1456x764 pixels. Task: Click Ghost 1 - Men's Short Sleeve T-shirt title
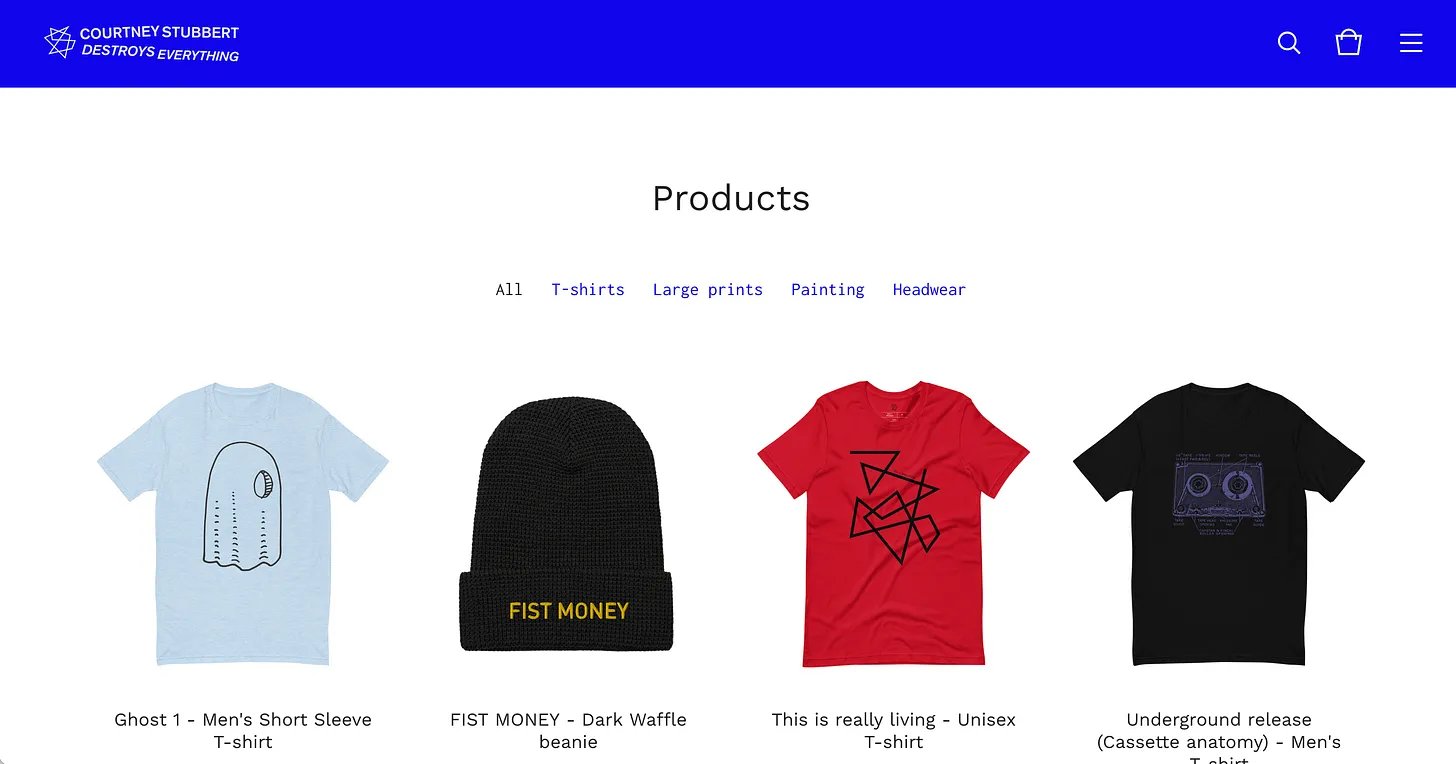243,731
